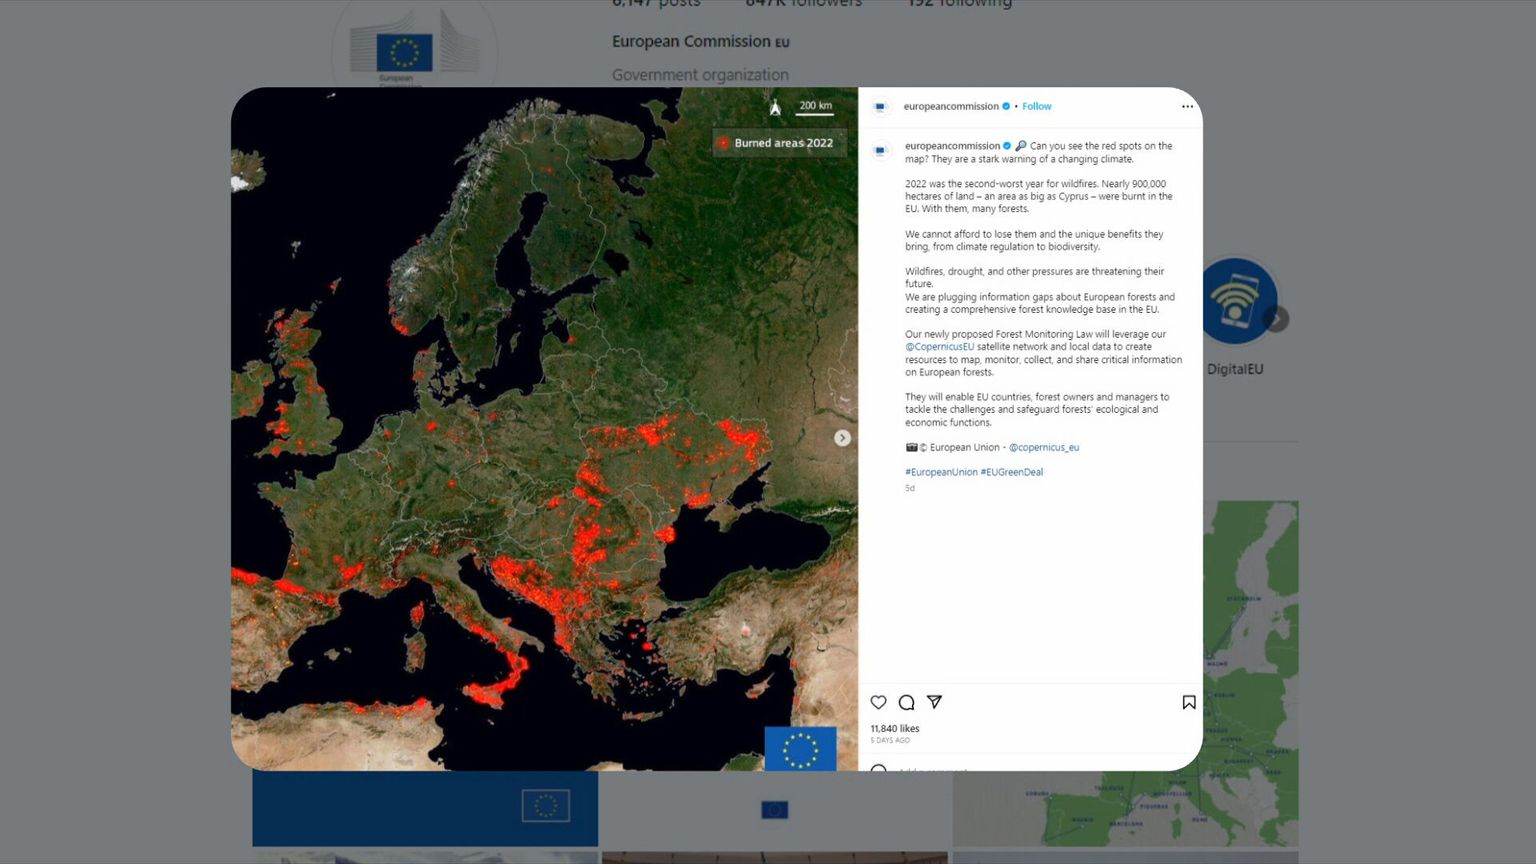
Task: Open the #EuropeanUnion hashtag
Action: click(x=941, y=472)
